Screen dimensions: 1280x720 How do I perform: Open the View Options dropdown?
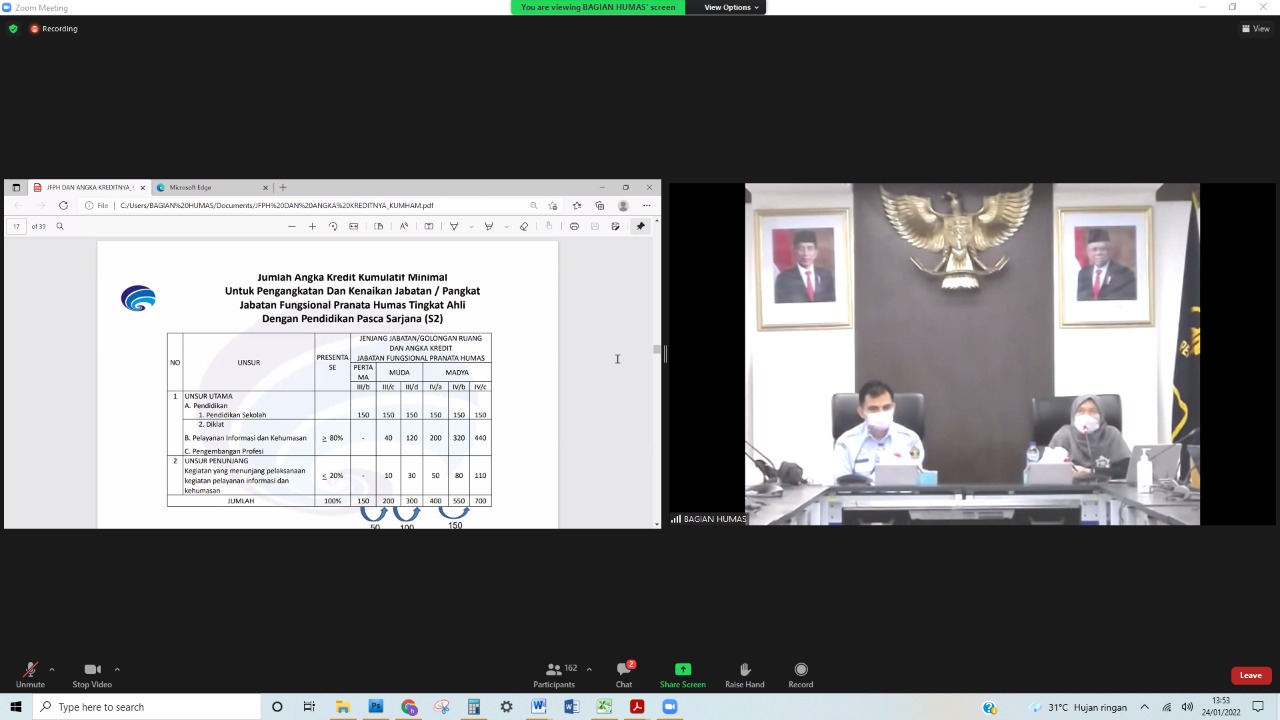click(x=731, y=7)
